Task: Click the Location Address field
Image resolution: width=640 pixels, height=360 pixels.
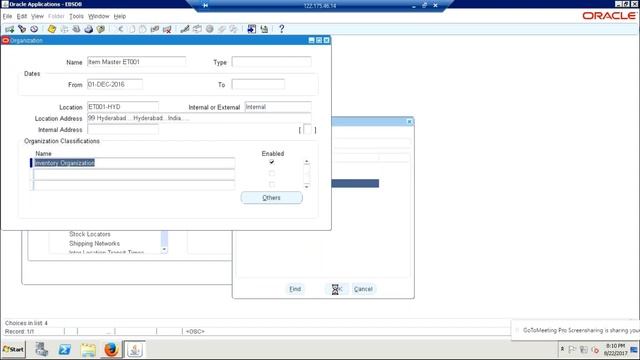Action: (199, 118)
